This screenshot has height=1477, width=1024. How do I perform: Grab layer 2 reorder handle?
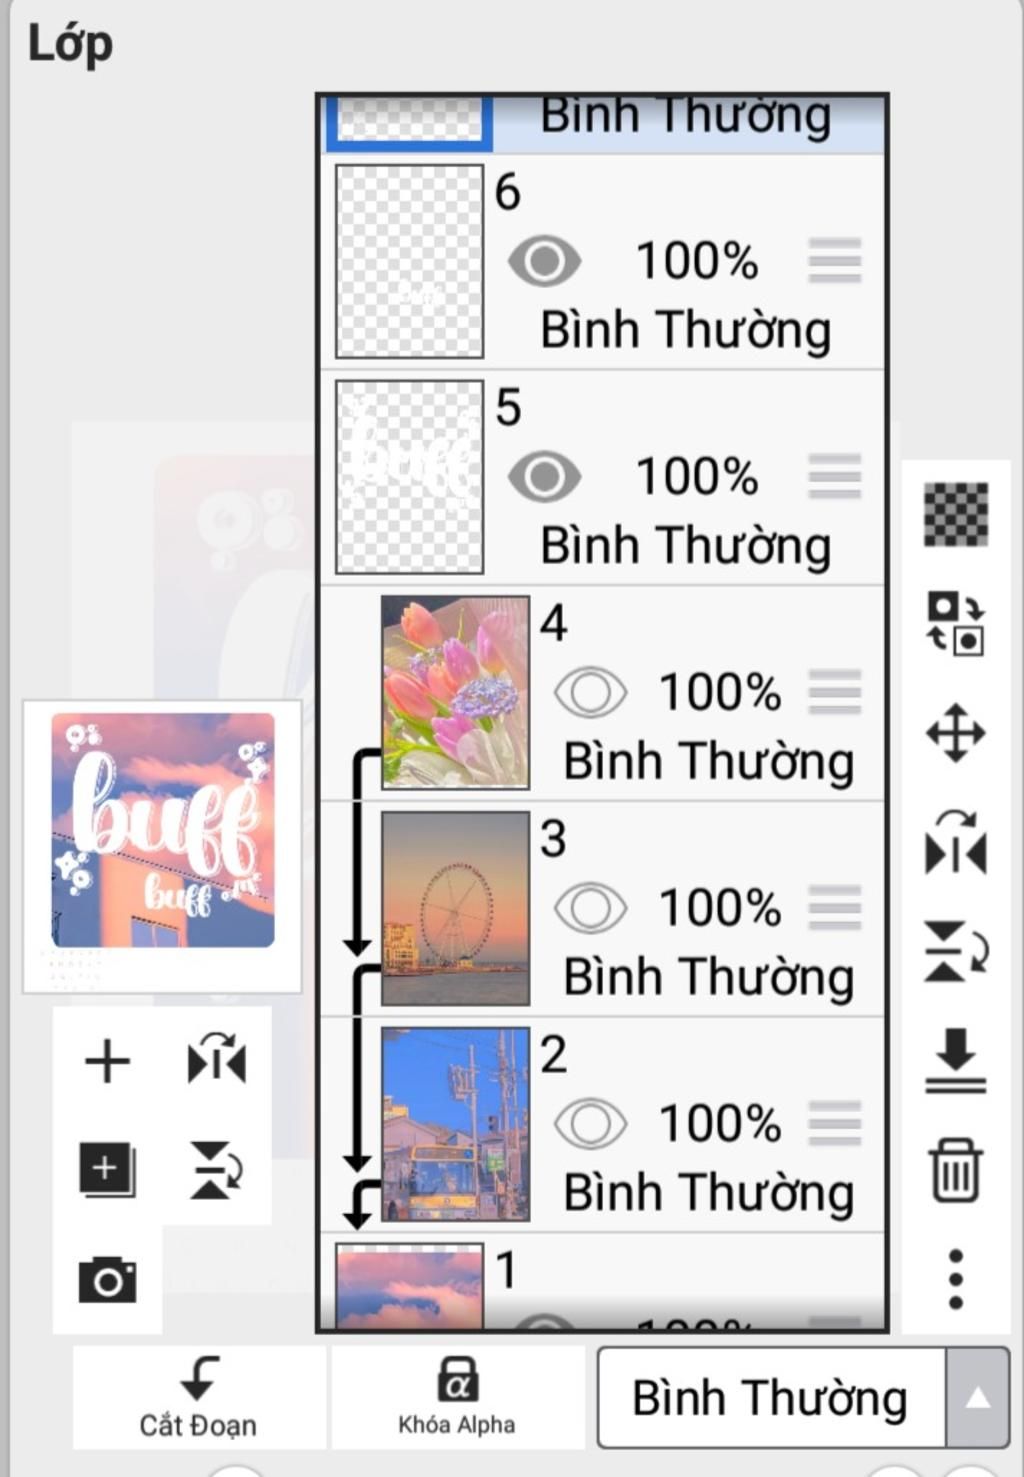pyautogui.click(x=834, y=1124)
